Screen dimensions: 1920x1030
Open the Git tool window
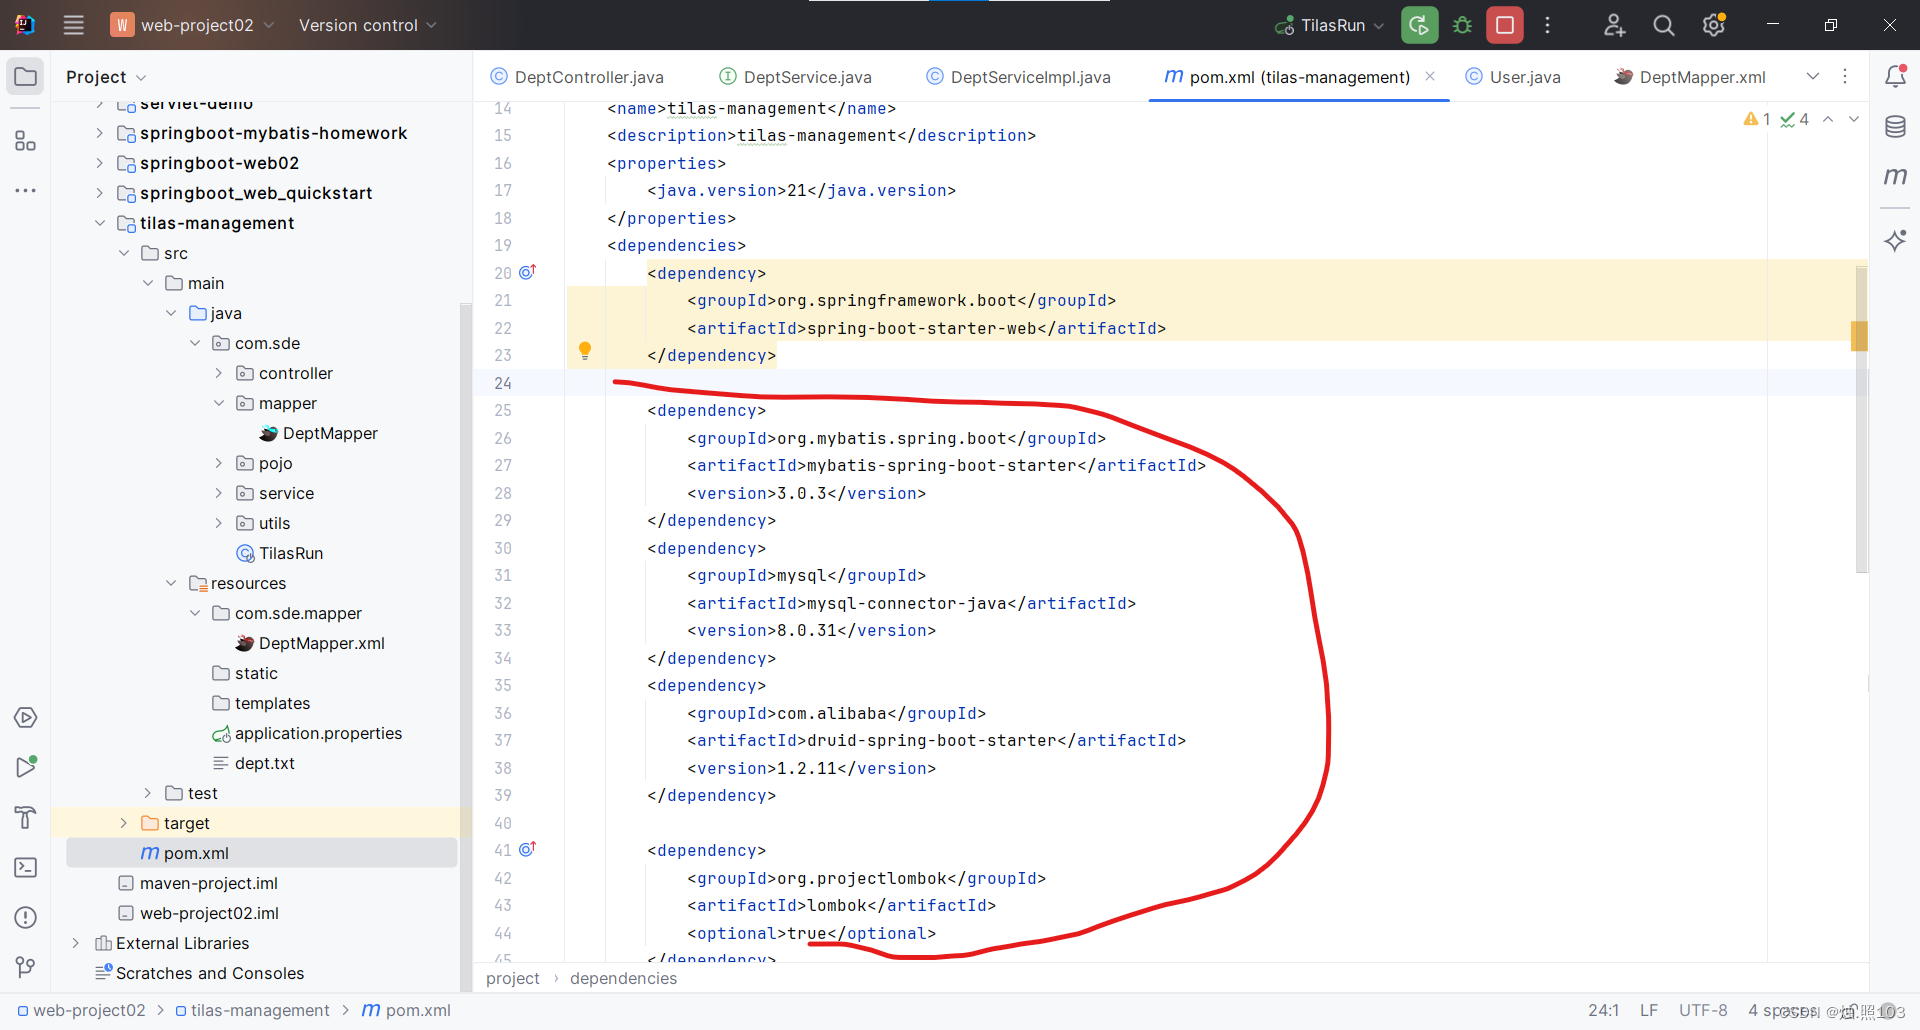click(26, 967)
